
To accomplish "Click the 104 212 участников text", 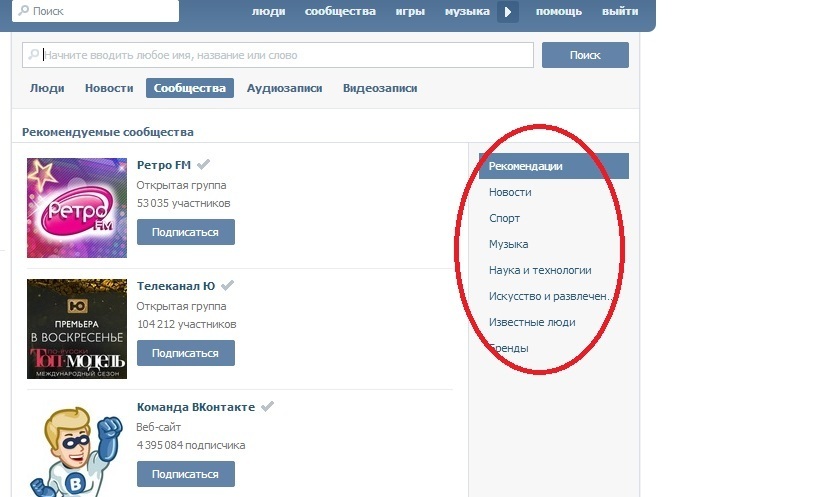I will 186,324.
